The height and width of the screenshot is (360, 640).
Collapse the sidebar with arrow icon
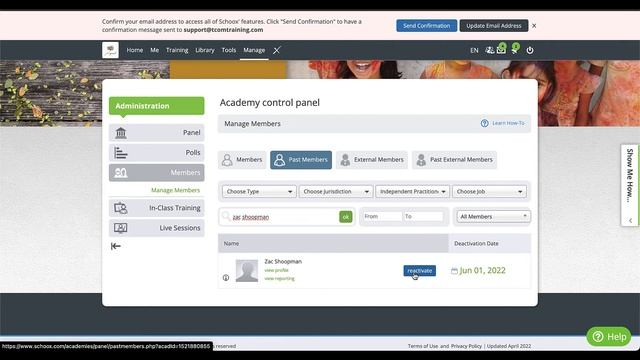point(116,246)
